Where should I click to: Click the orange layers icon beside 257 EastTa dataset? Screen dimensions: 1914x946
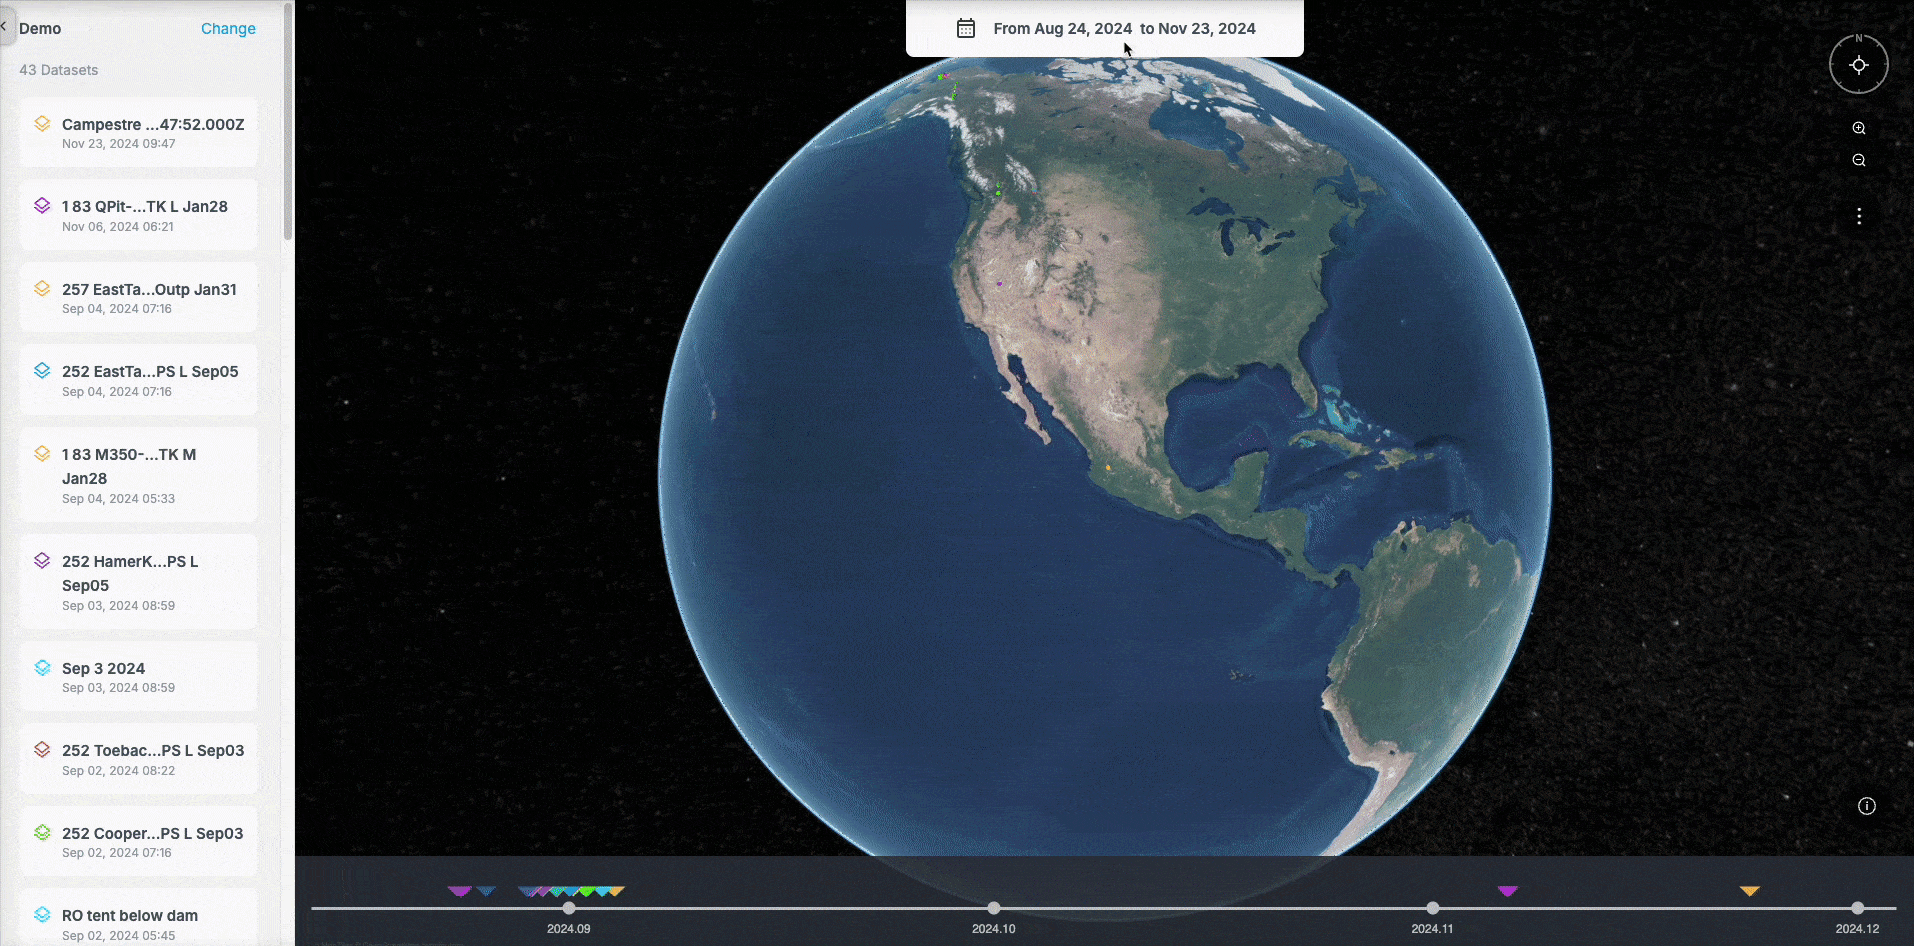(x=42, y=289)
